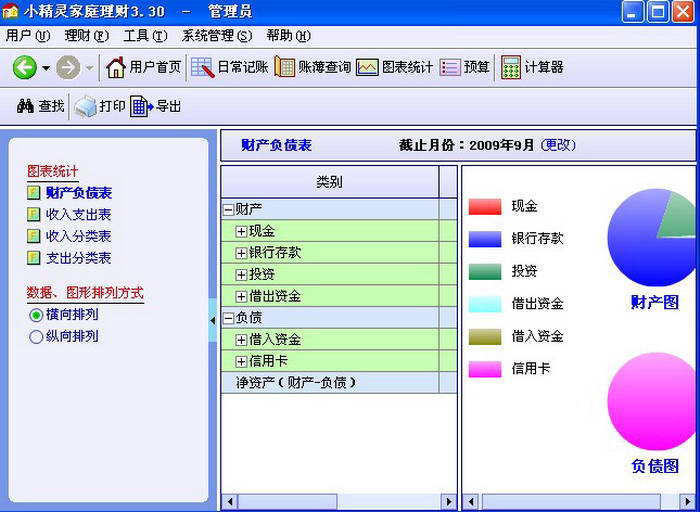Click the magenta 信用卡 legend swatch
The width and height of the screenshot is (700, 512).
[485, 369]
